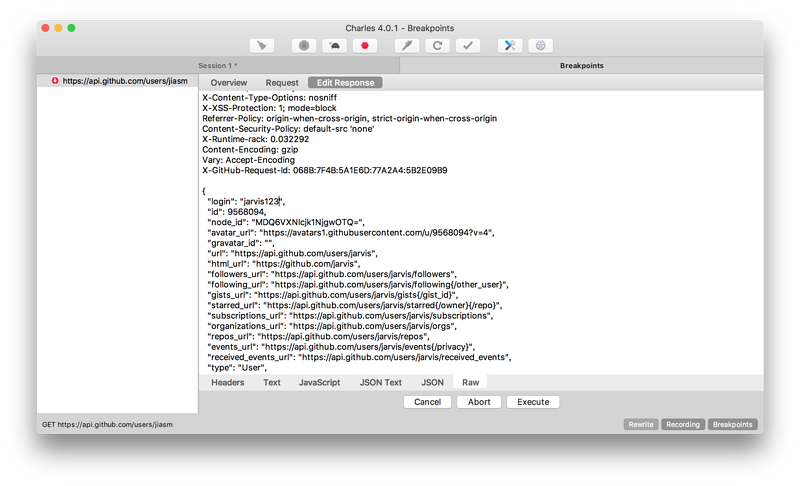Click the "starred_url" line
Viewport: 800px width, 486px height.
[x=355, y=305]
